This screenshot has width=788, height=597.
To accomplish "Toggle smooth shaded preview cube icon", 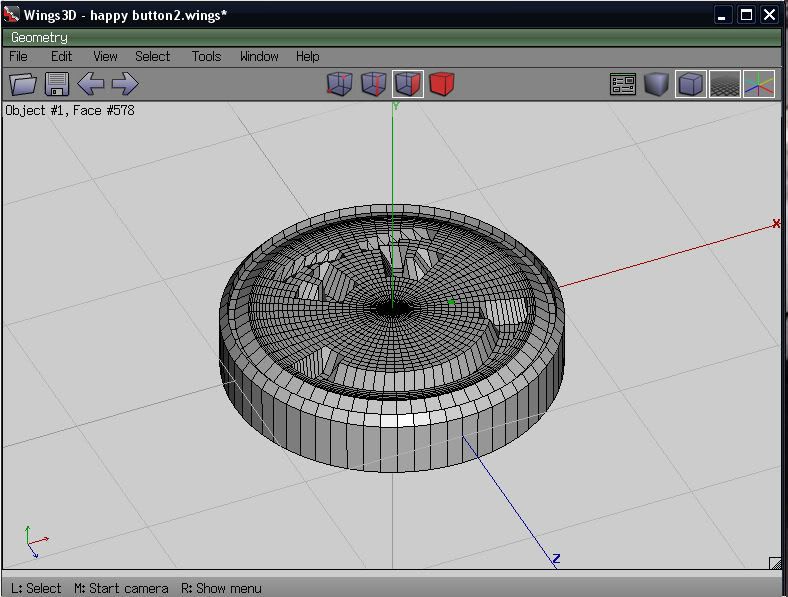I will click(x=656, y=84).
